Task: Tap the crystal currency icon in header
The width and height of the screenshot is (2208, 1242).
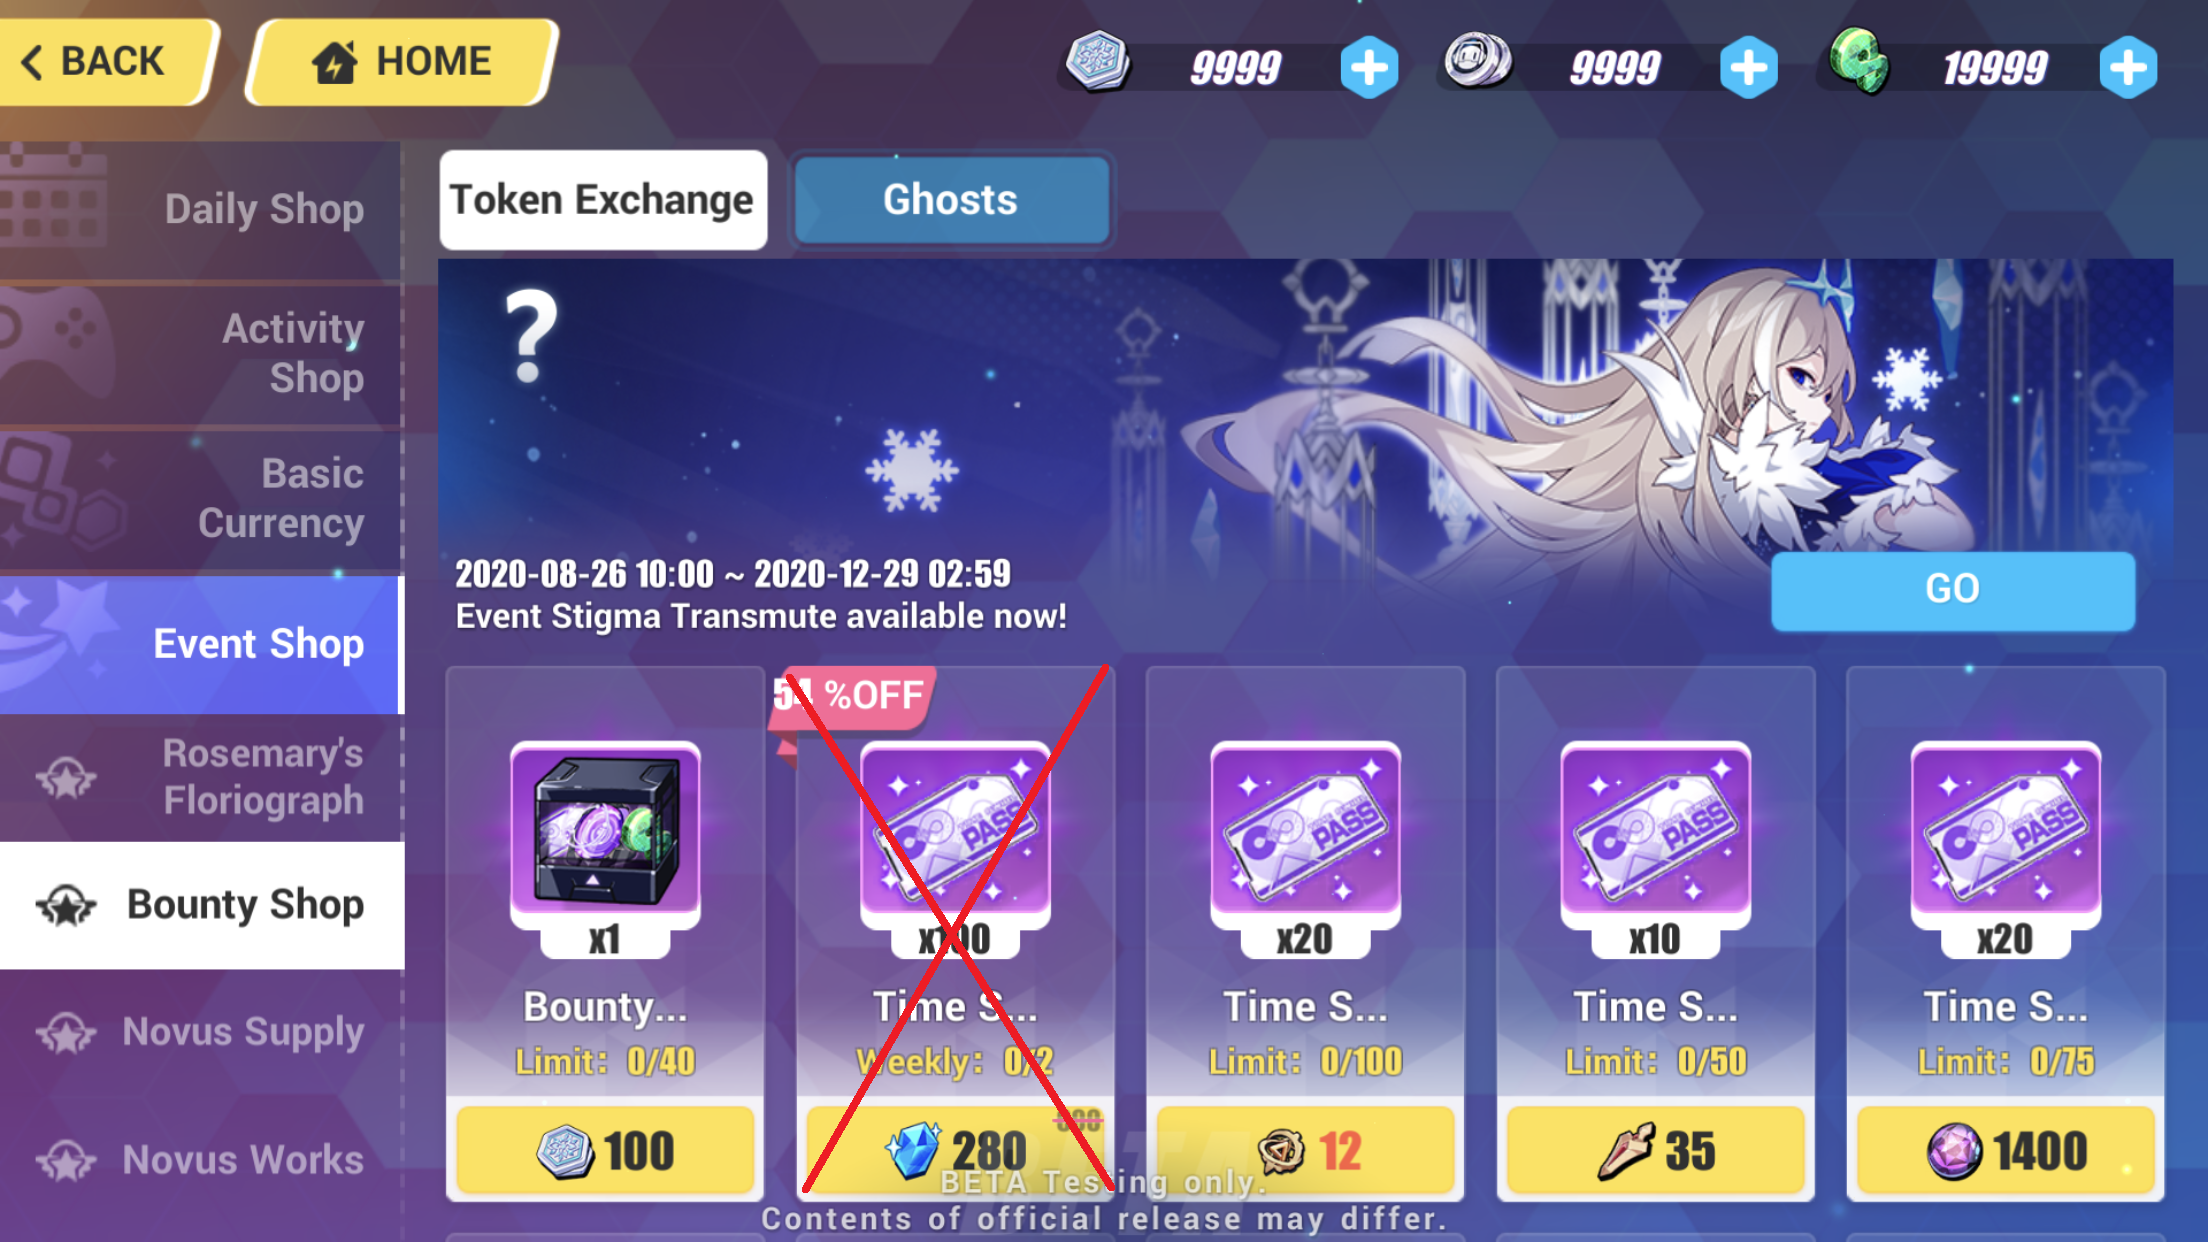Action: click(1097, 62)
